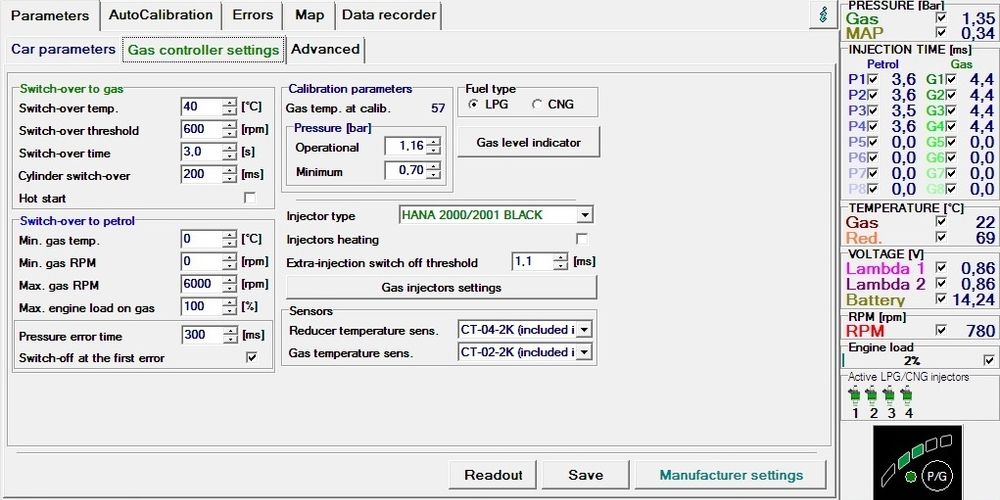
Task: Open the Advanced sub-tab
Action: [326, 49]
